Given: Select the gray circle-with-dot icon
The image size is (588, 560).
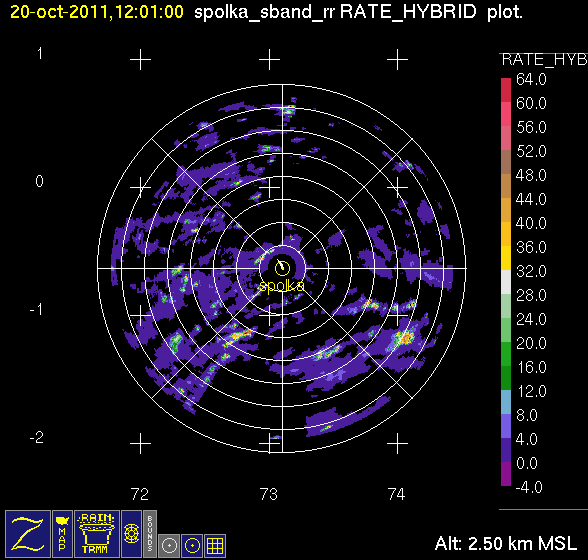Looking at the screenshot, I should tap(169, 546).
